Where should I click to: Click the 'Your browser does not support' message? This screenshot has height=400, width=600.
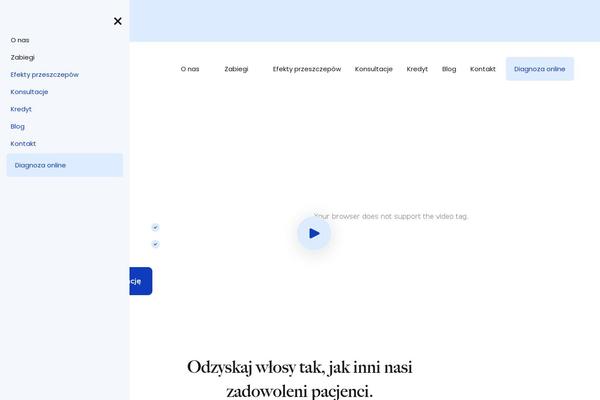(x=391, y=216)
